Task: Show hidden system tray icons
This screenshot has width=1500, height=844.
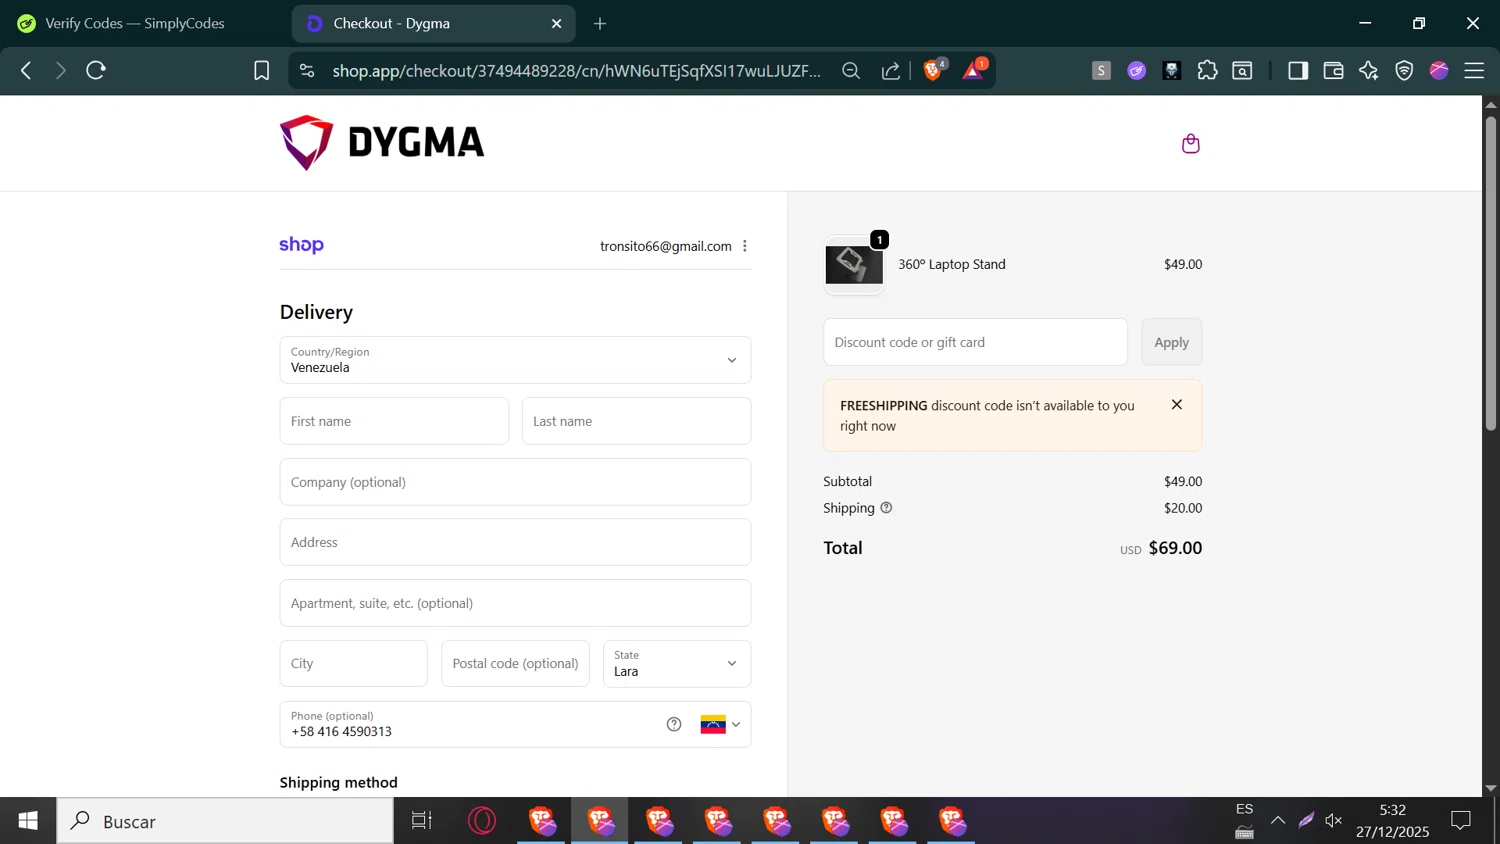Action: click(x=1278, y=821)
